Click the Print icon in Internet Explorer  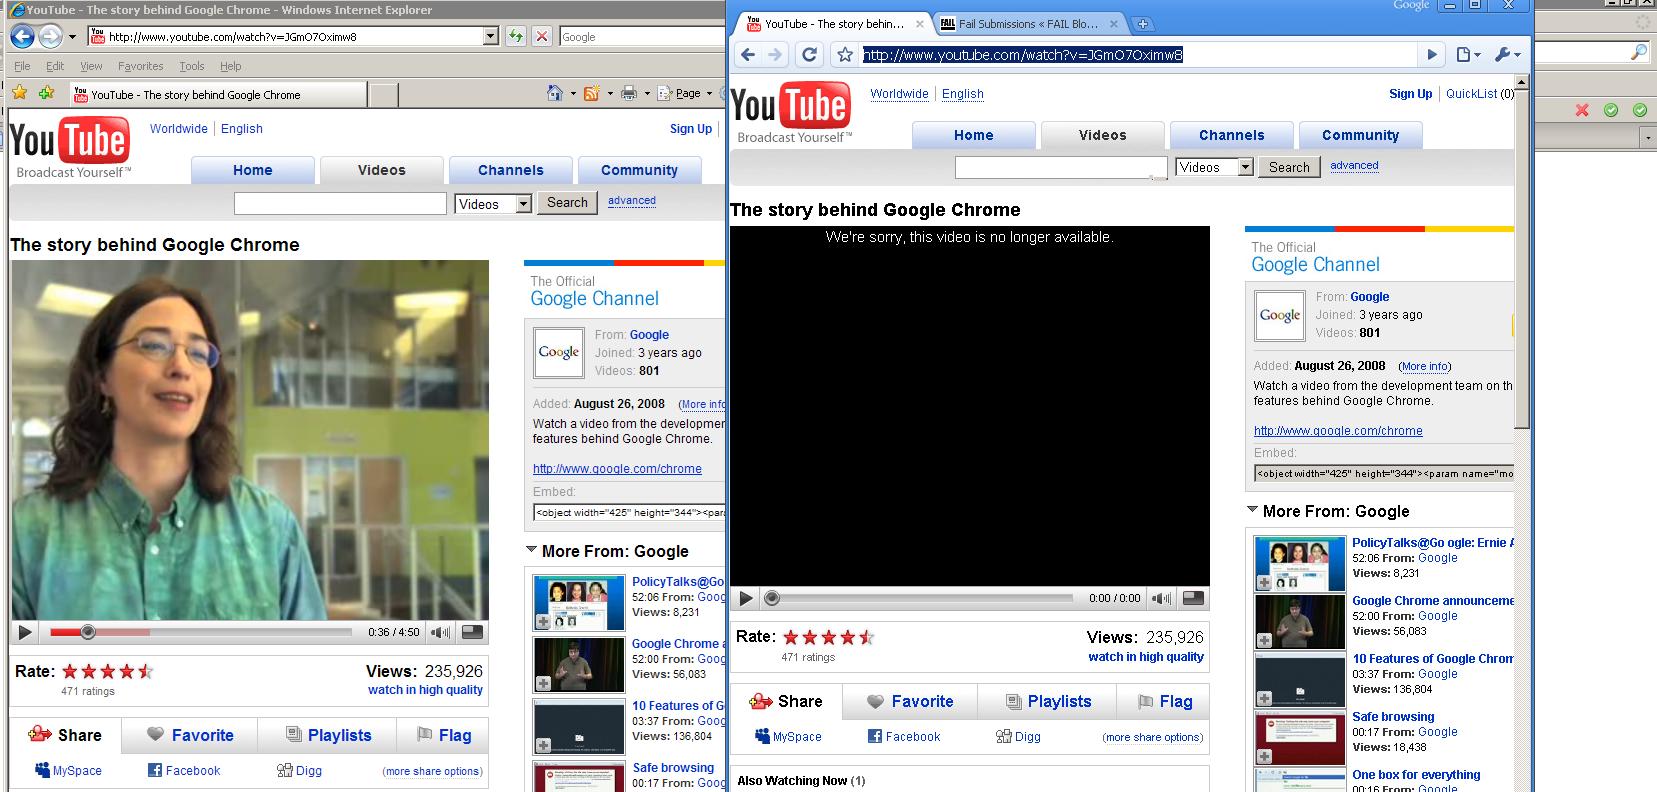(628, 93)
